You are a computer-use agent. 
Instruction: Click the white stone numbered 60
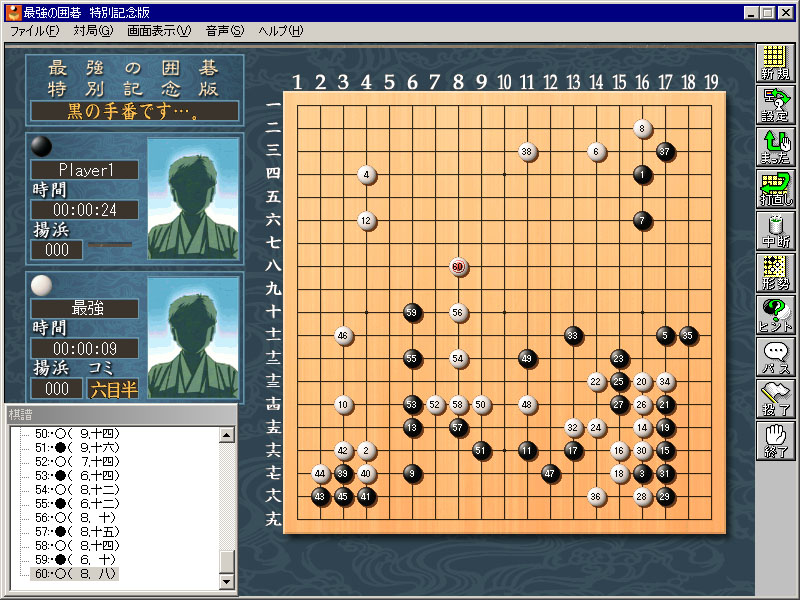pyautogui.click(x=458, y=267)
